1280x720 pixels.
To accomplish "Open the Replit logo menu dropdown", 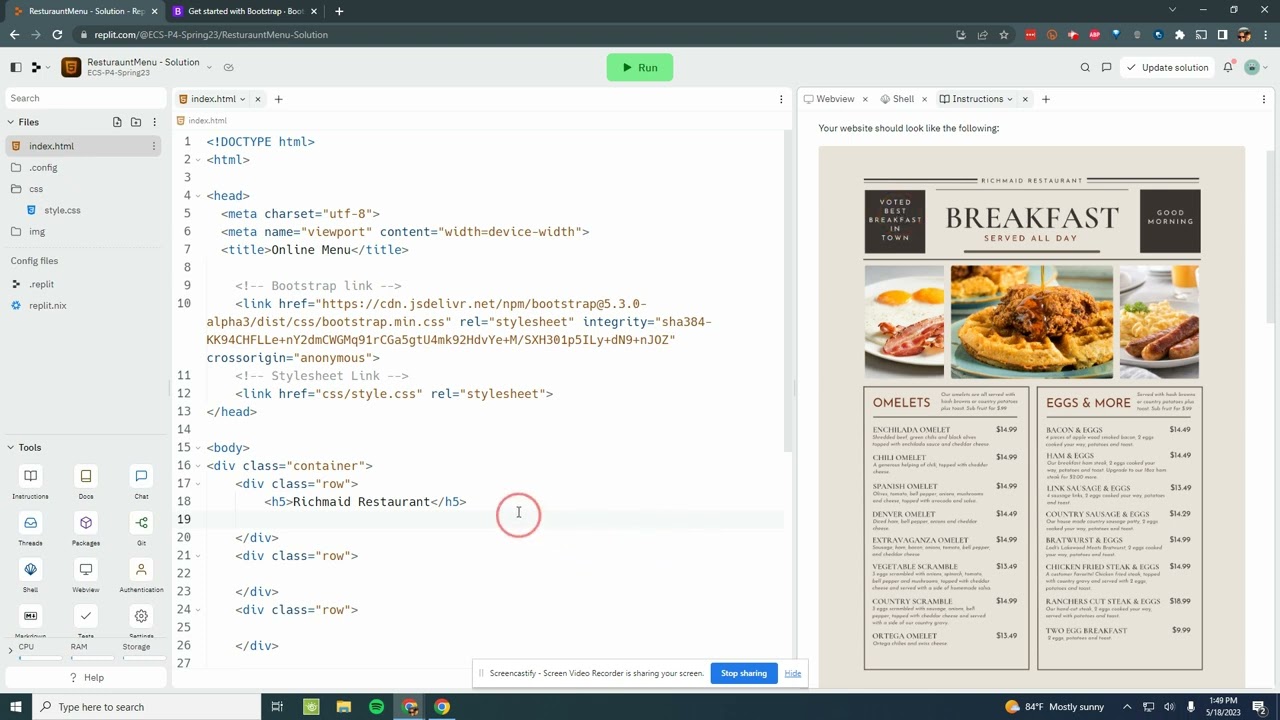I will point(39,68).
